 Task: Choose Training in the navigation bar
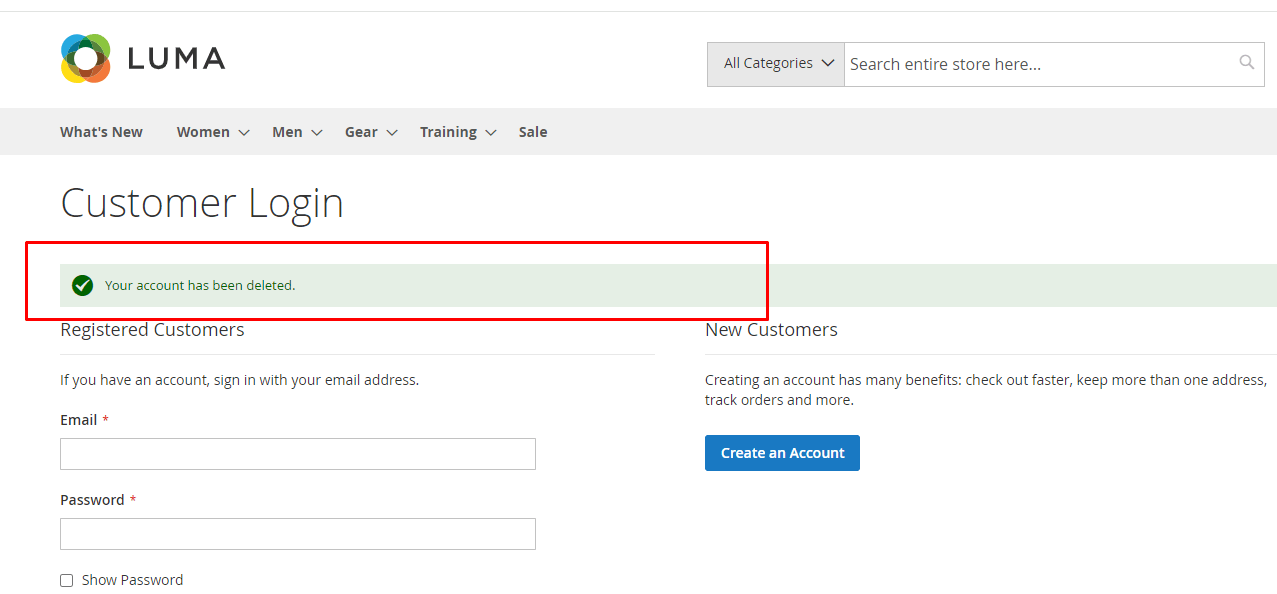[x=448, y=132]
